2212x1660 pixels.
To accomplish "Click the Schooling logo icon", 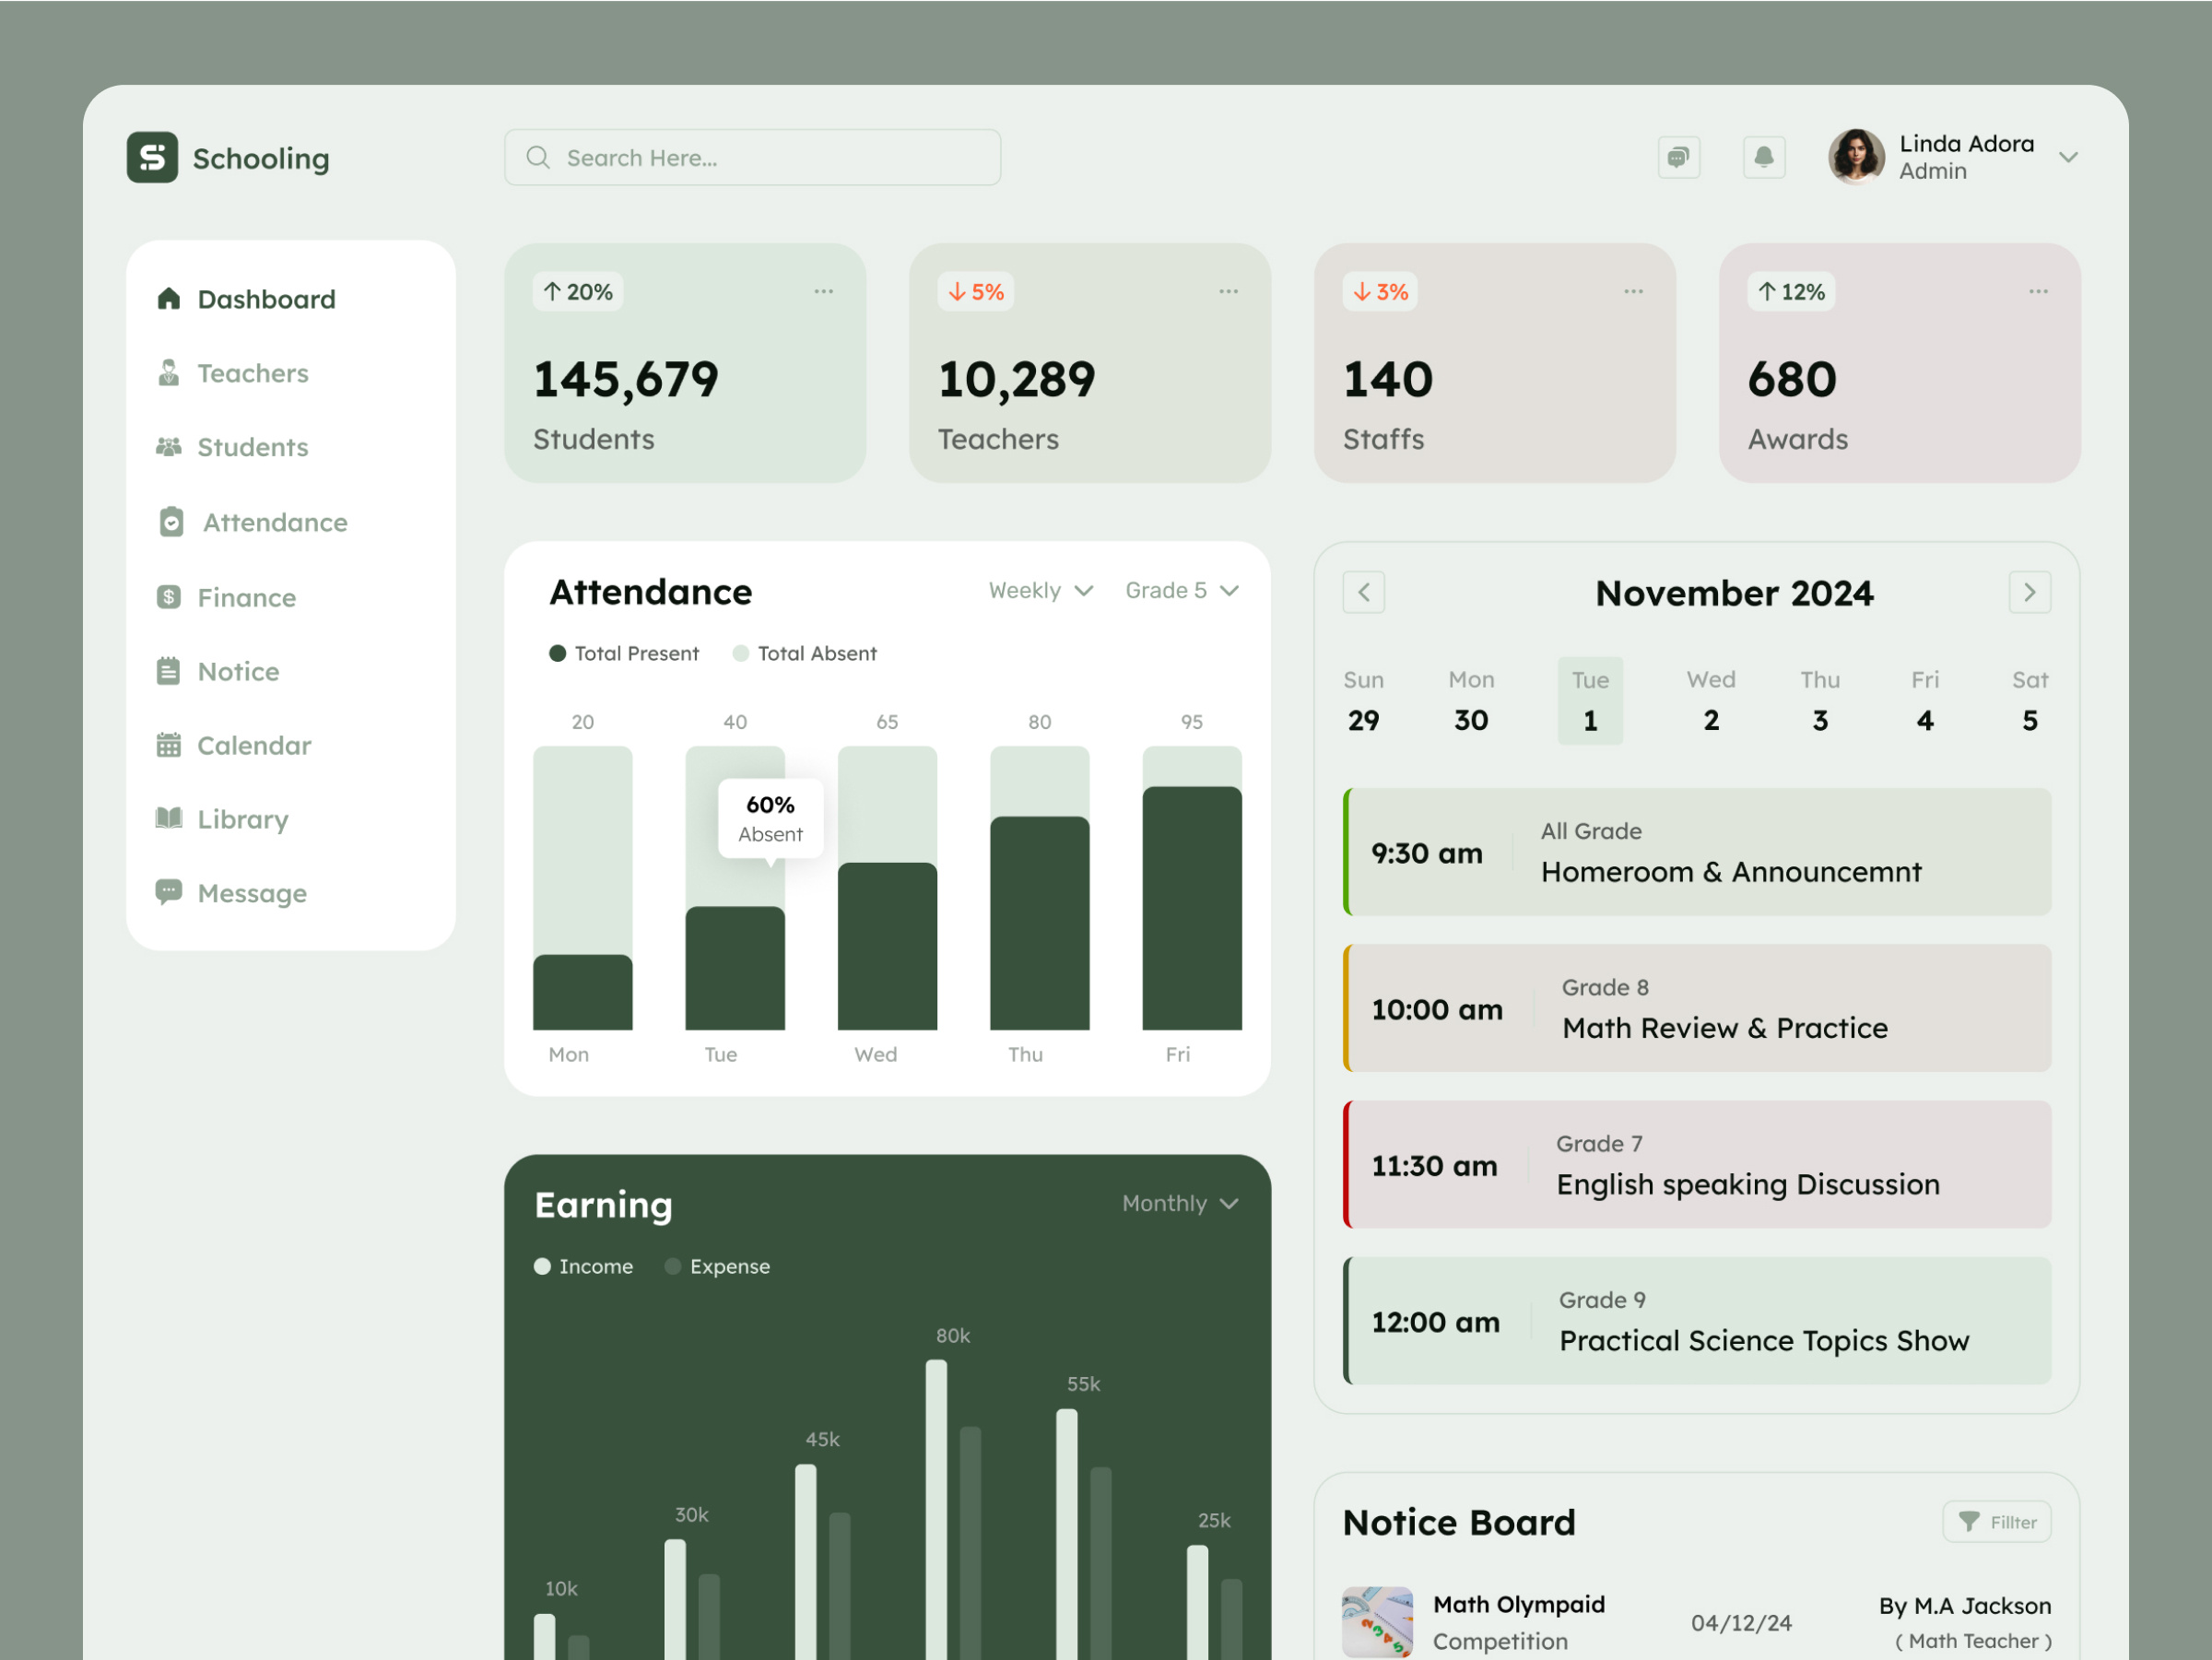I will coord(152,158).
